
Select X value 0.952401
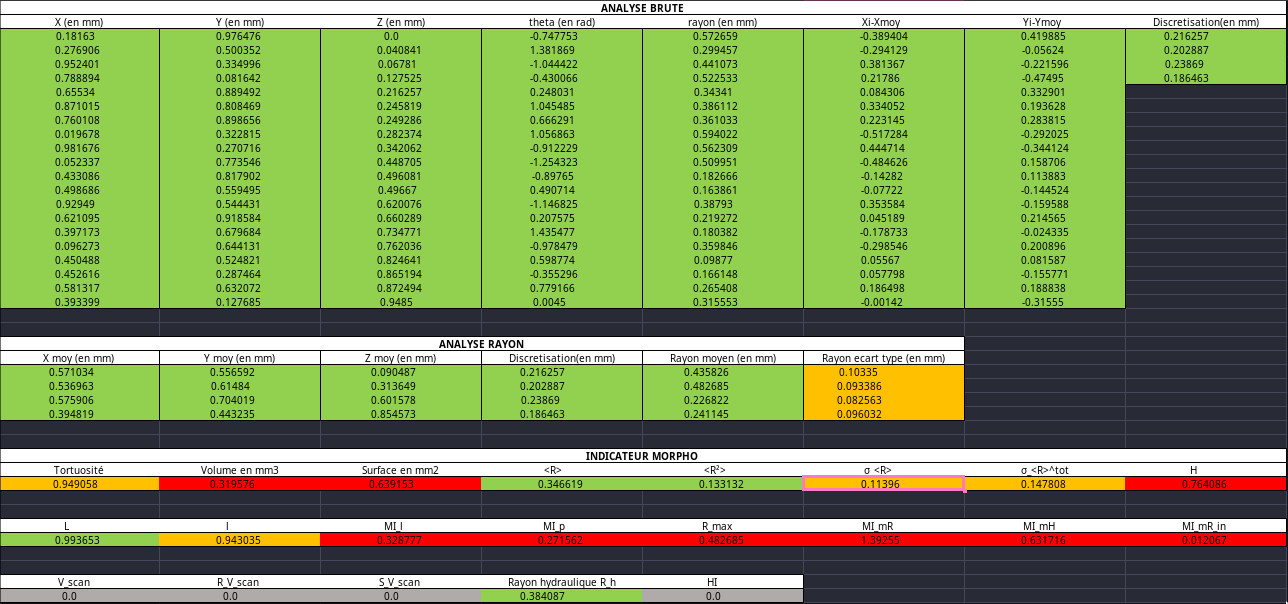[x=79, y=64]
